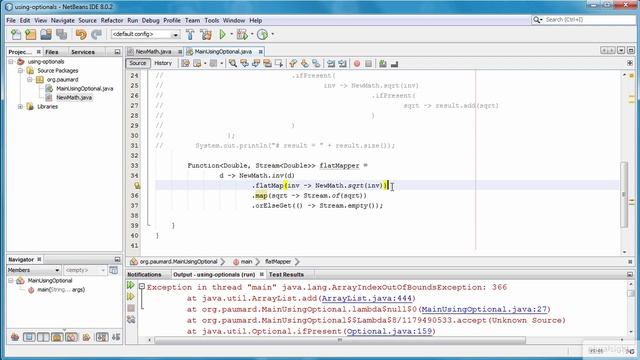The width and height of the screenshot is (640, 360).
Task: Select main(String... args) in Navigator
Action: 61,290
